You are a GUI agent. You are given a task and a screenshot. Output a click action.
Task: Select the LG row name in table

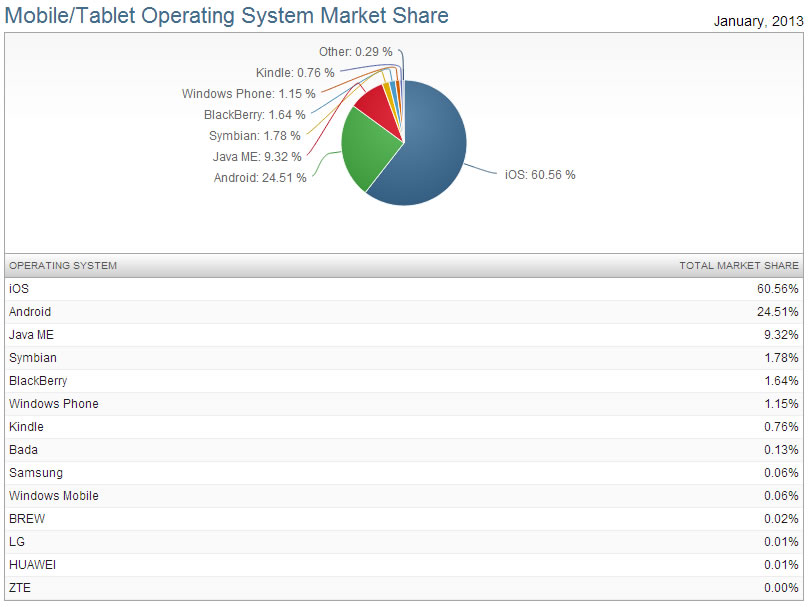(x=17, y=542)
